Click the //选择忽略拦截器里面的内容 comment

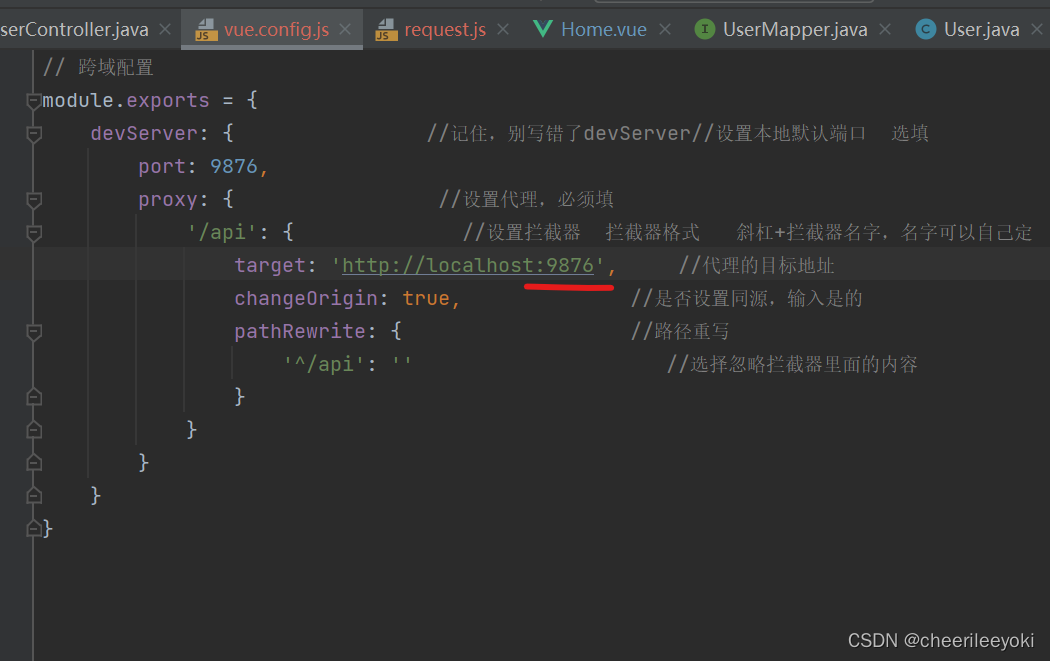click(792, 364)
